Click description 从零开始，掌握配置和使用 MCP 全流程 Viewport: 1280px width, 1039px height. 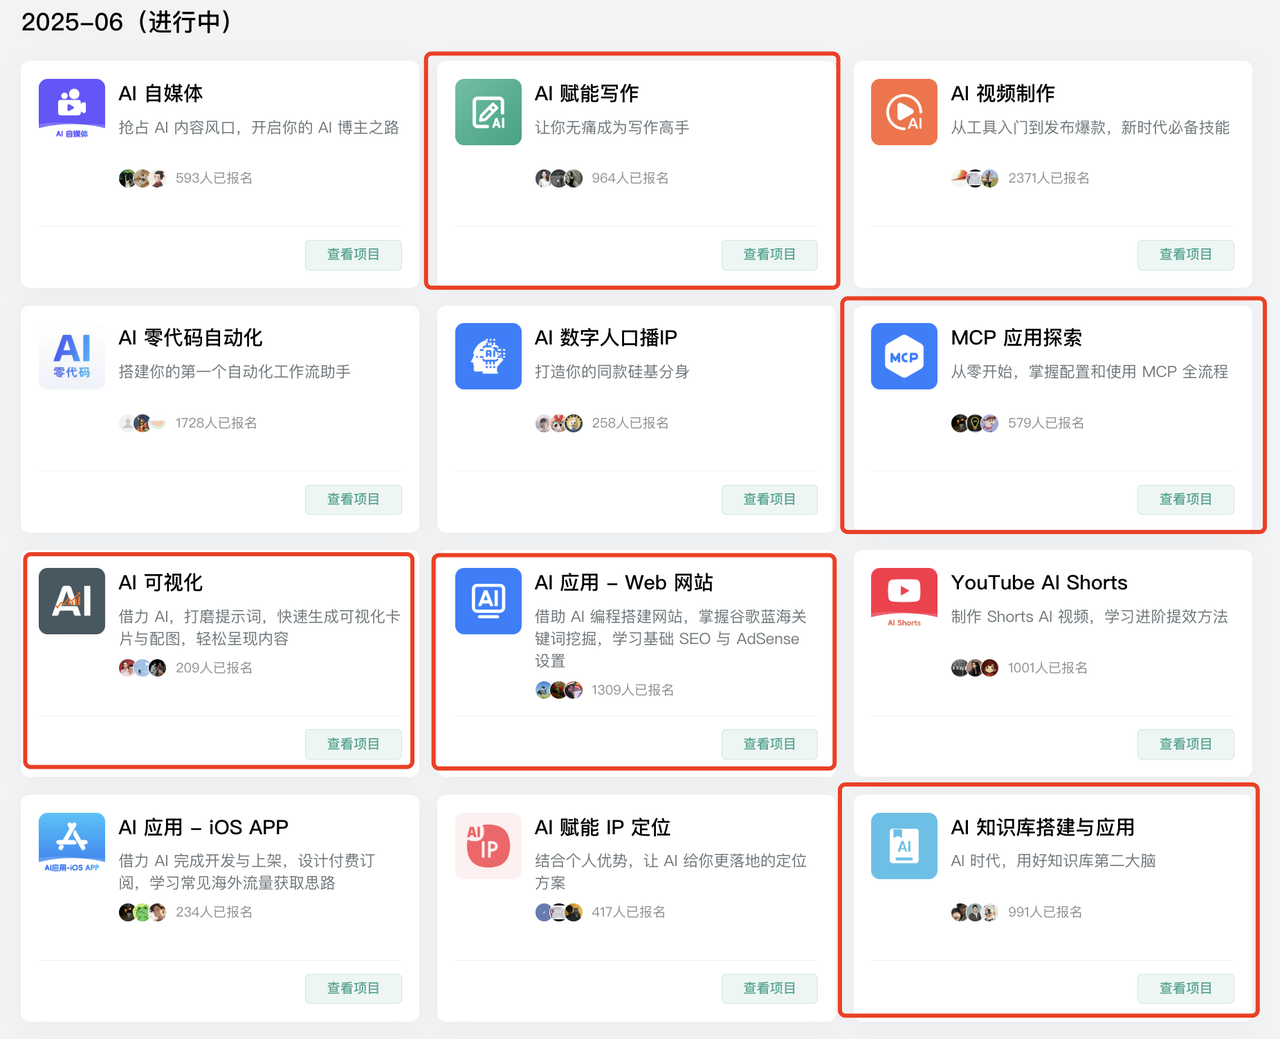click(1090, 372)
